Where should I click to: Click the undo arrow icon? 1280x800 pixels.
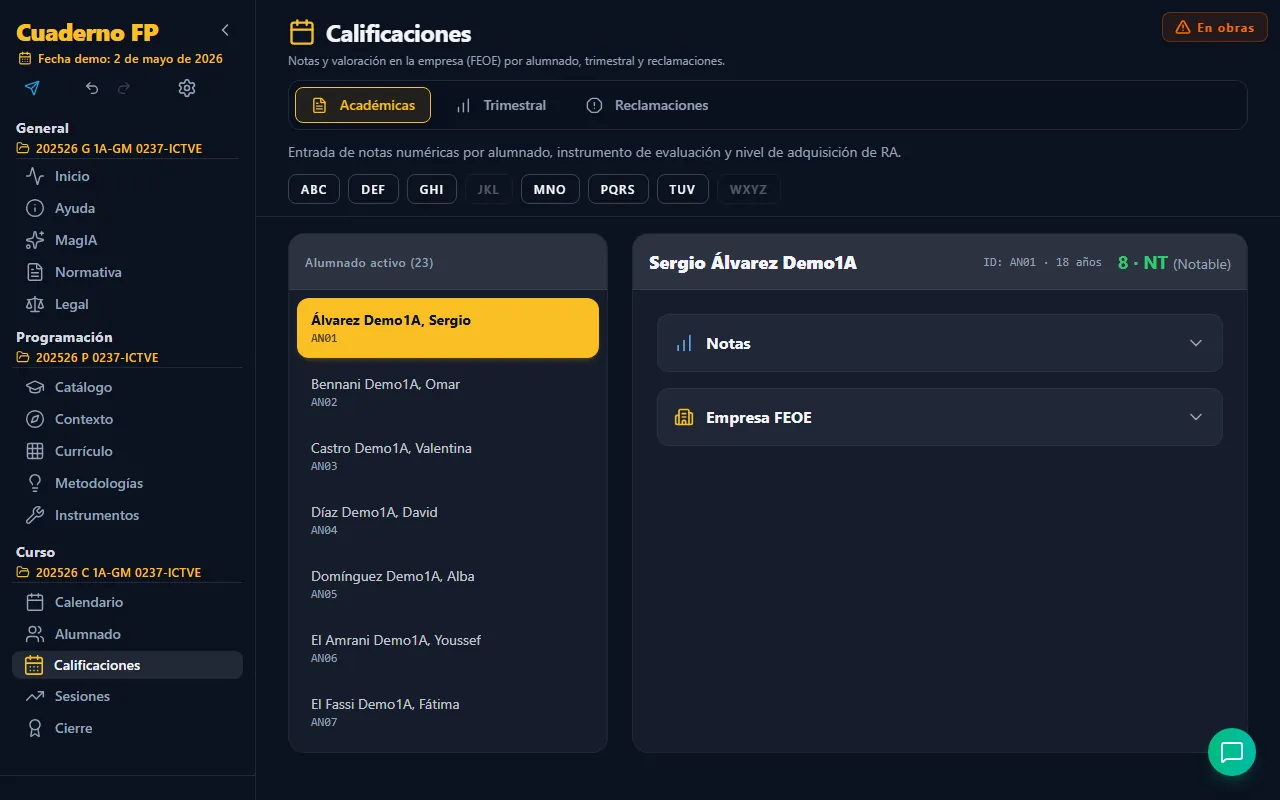coord(92,88)
